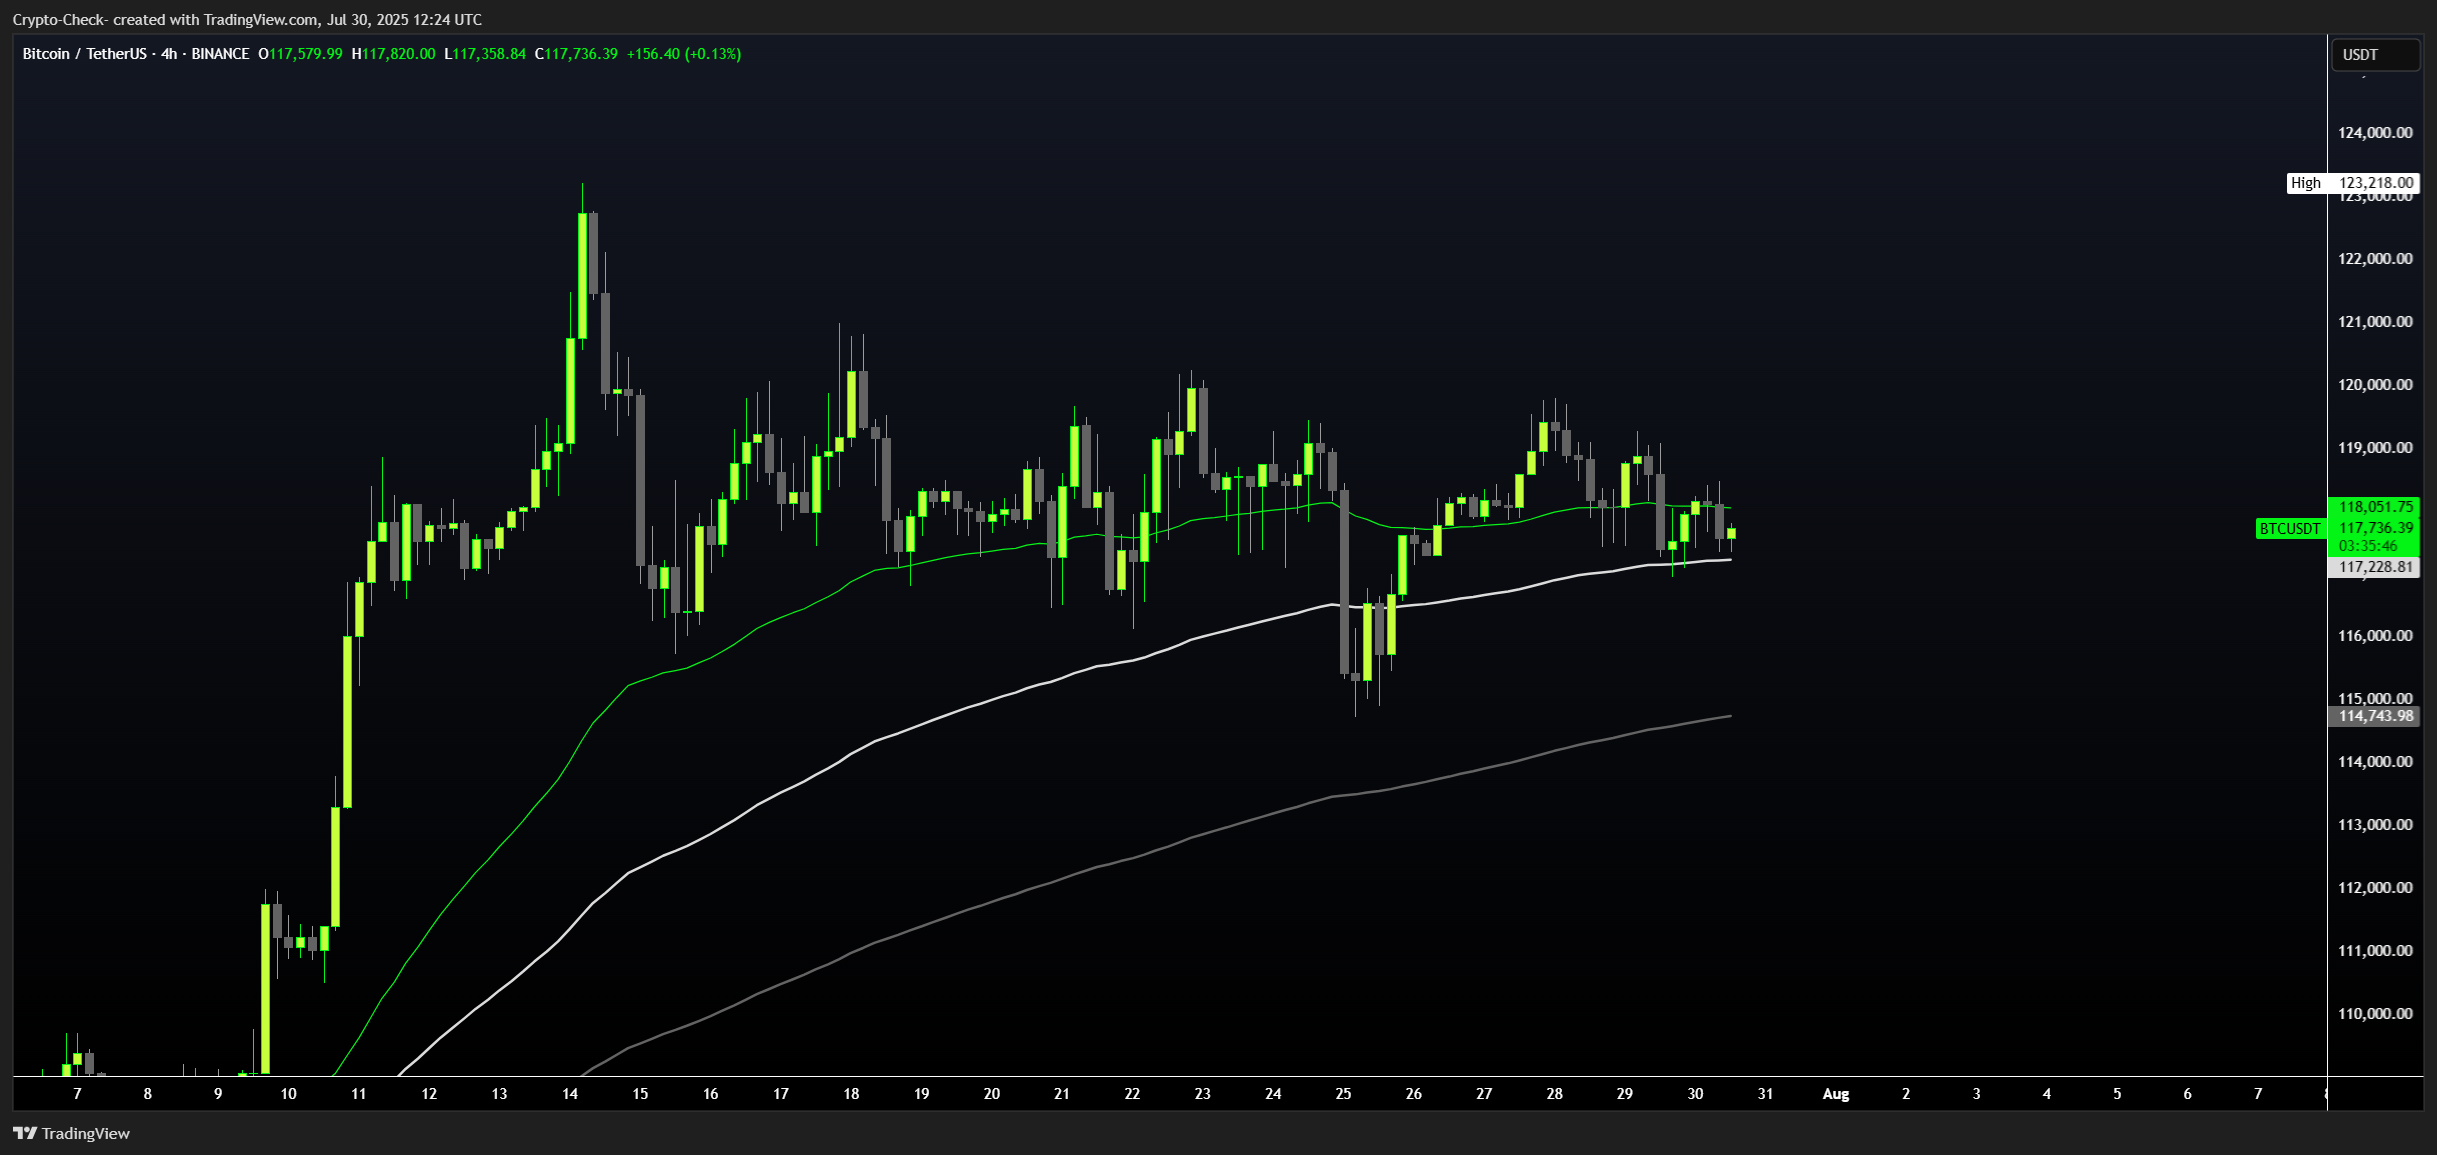Click the 111,000.00 price axis label
Screen dimensions: 2437x1155
(2375, 951)
